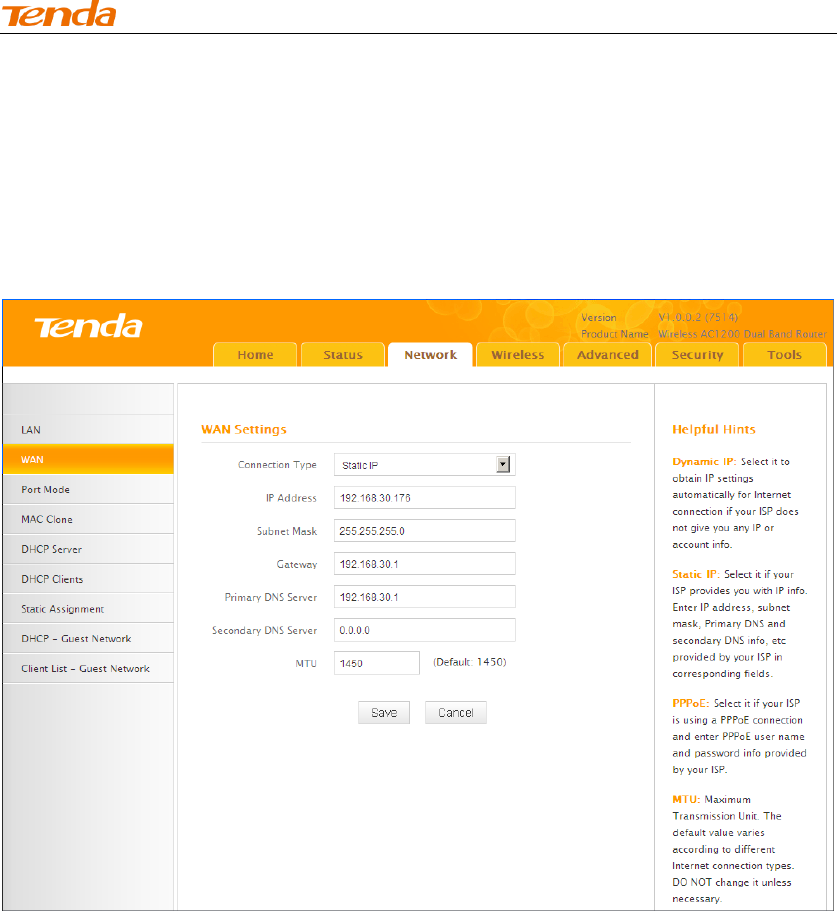Open Port Mode page
Viewport: 837px width, 911px height.
click(x=88, y=490)
